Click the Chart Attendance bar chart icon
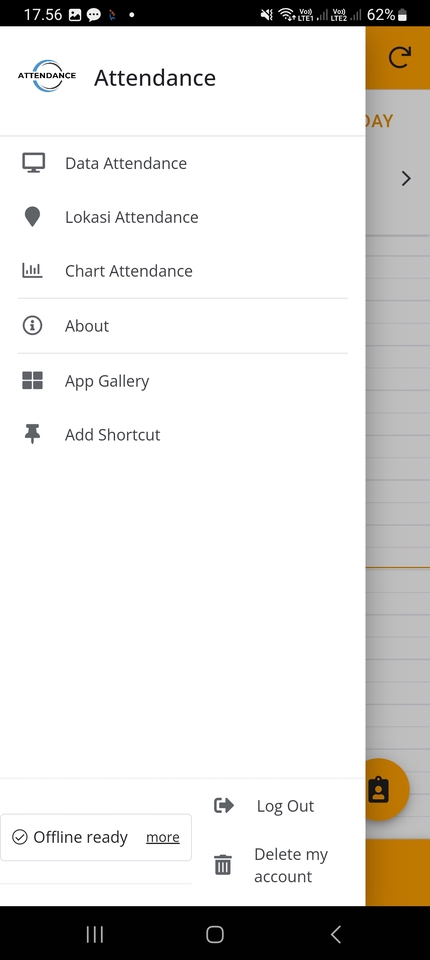Image resolution: width=430 pixels, height=960 pixels. pos(32,271)
